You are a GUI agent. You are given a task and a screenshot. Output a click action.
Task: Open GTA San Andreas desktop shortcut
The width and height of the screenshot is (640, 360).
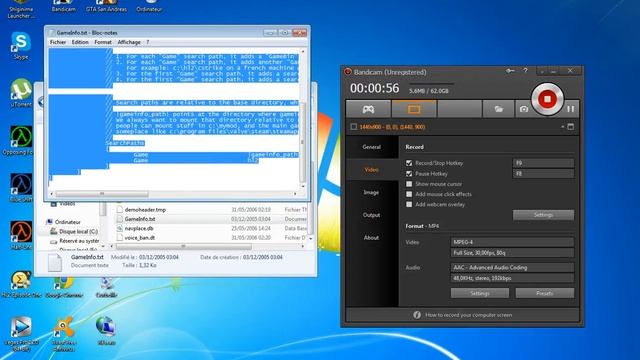106,6
